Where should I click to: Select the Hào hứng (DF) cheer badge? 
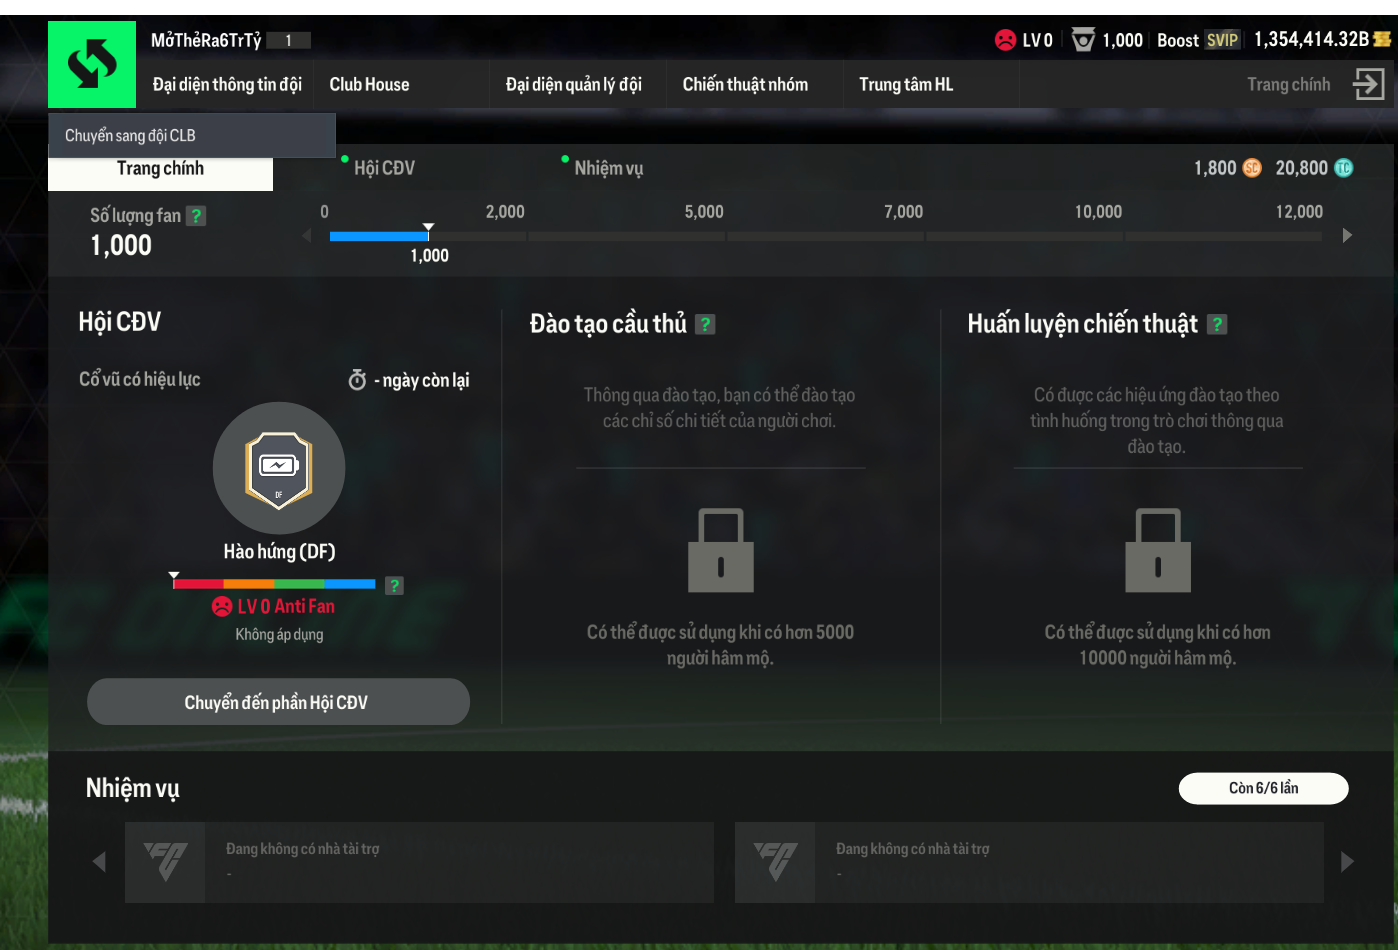pyautogui.click(x=279, y=468)
